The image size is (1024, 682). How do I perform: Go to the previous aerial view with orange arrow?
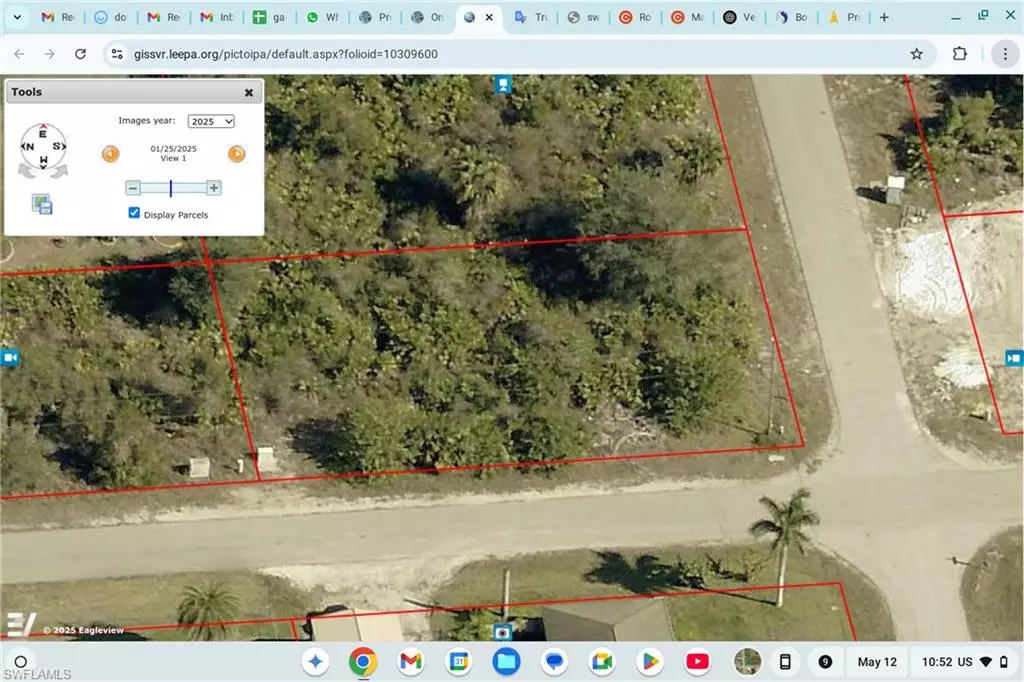click(111, 154)
